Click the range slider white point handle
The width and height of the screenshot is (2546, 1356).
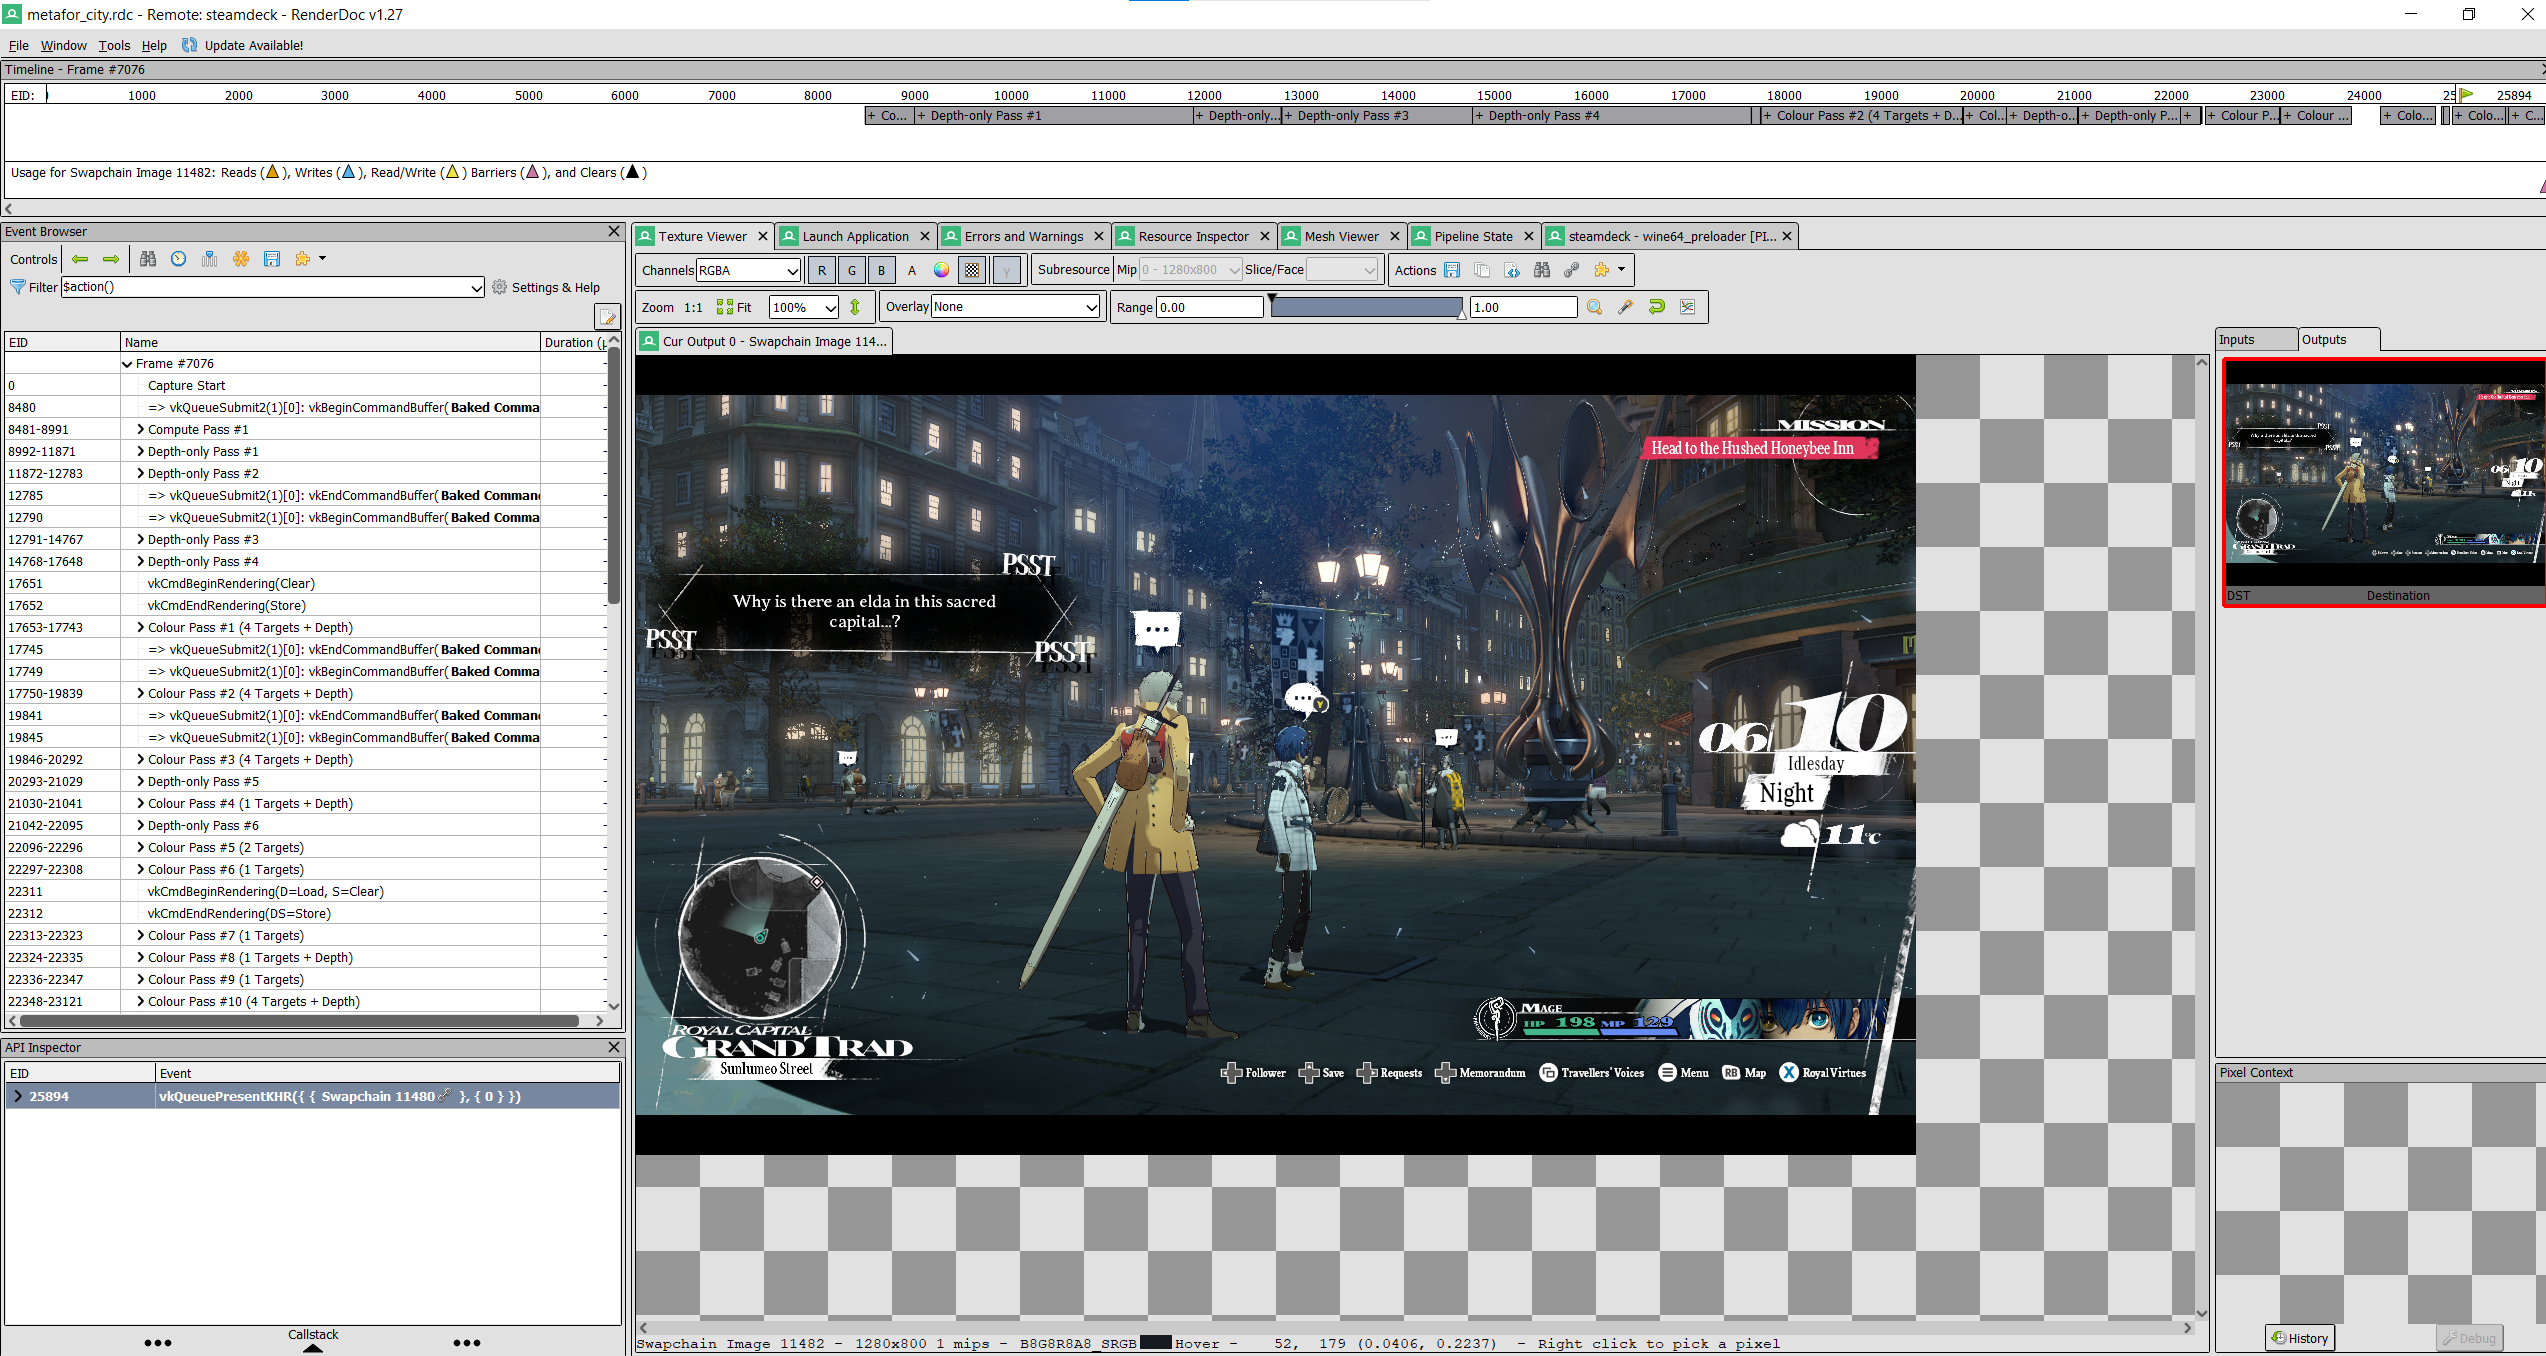(1462, 314)
